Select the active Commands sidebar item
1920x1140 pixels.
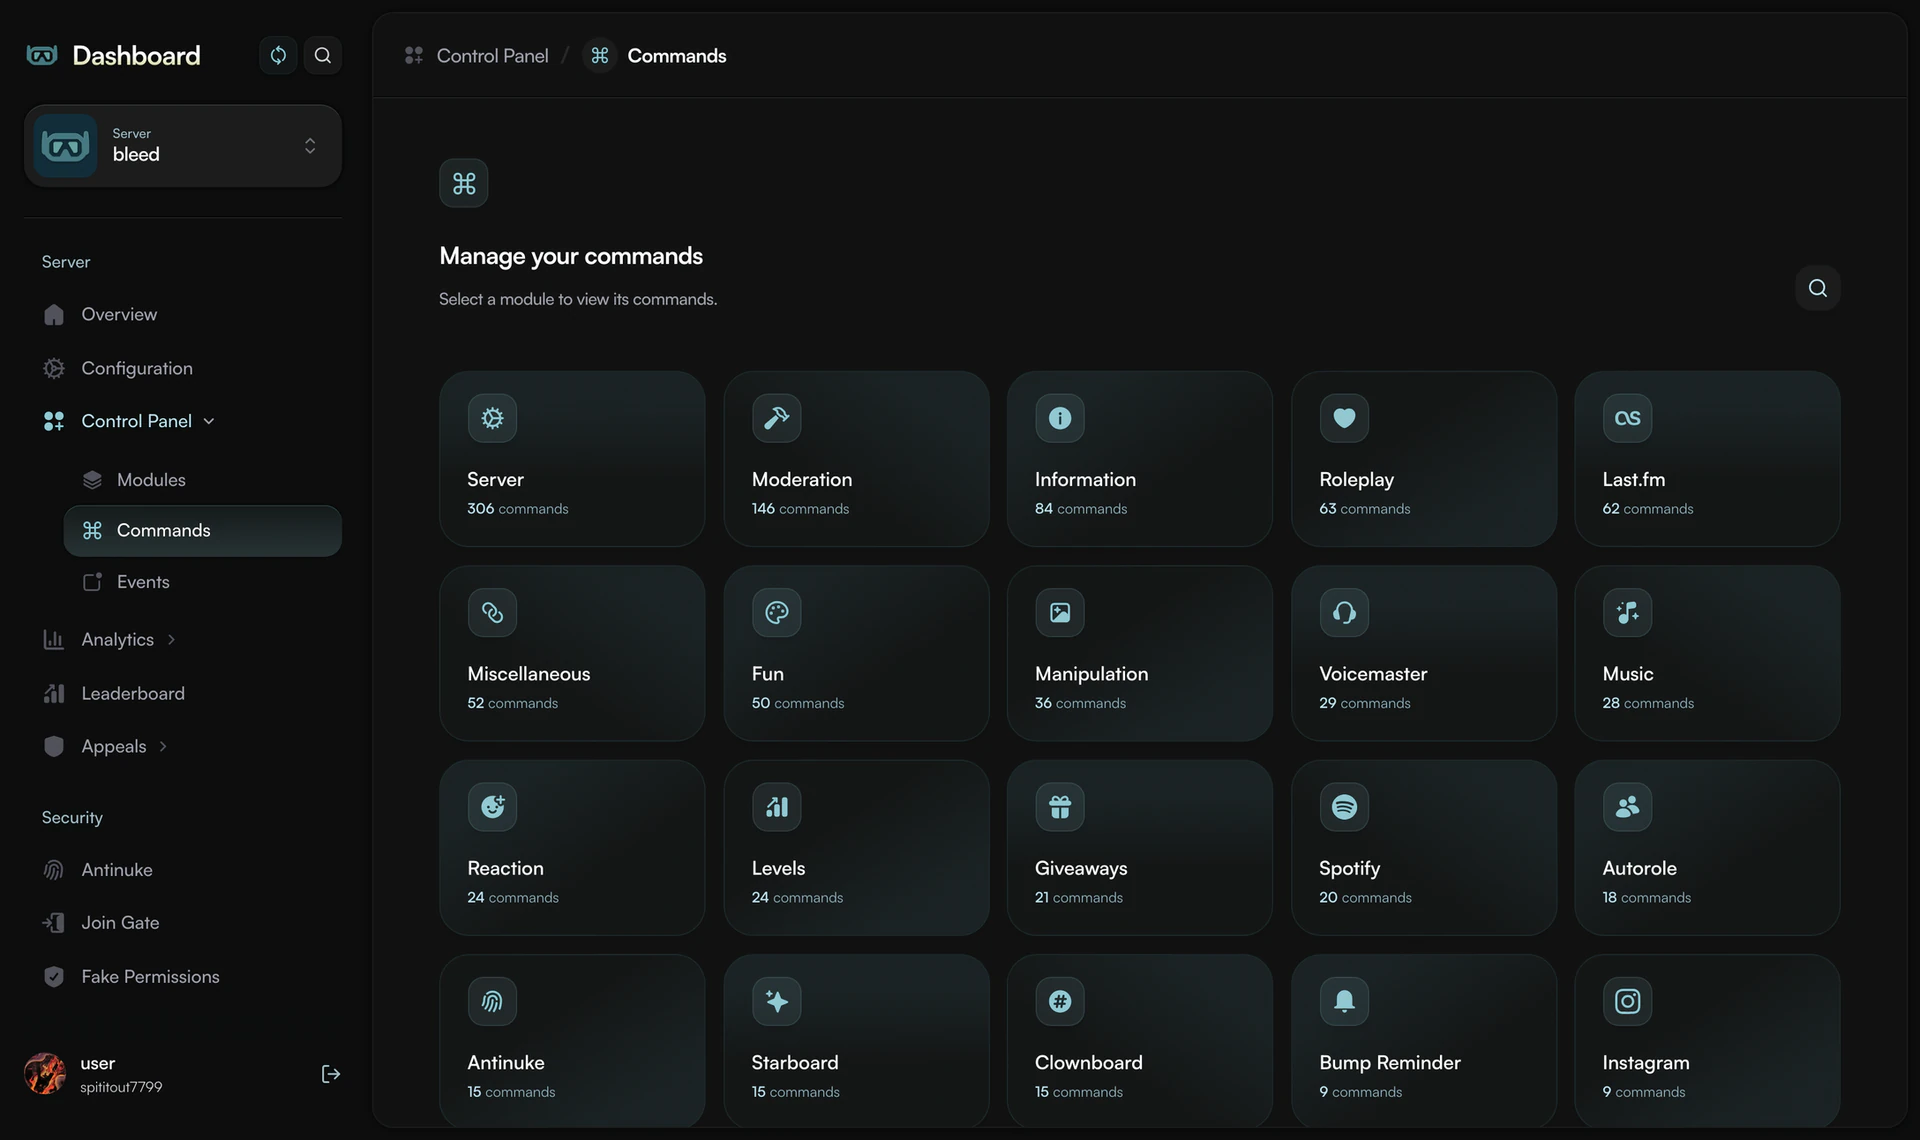203,531
